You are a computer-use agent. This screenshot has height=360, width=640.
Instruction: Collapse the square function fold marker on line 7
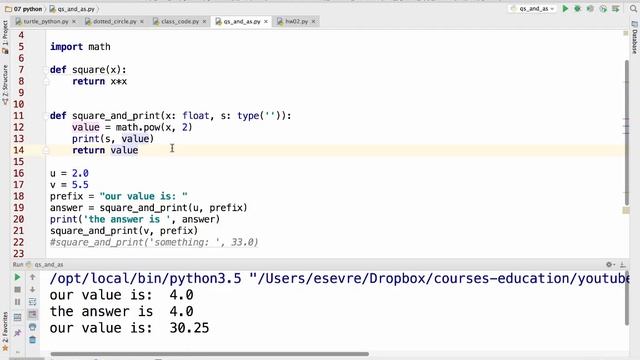[46, 70]
